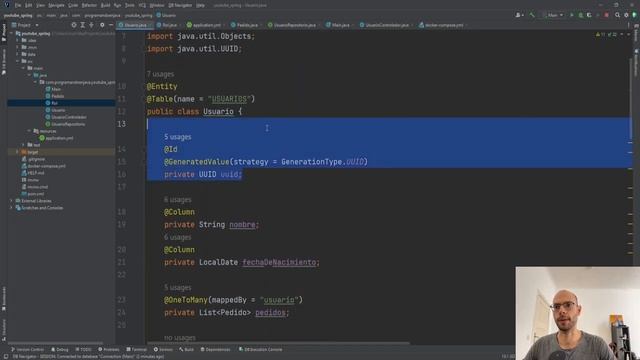The height and width of the screenshot is (360, 640).
Task: Open IDE settings gear icon in toolbar
Action: pos(626,15)
